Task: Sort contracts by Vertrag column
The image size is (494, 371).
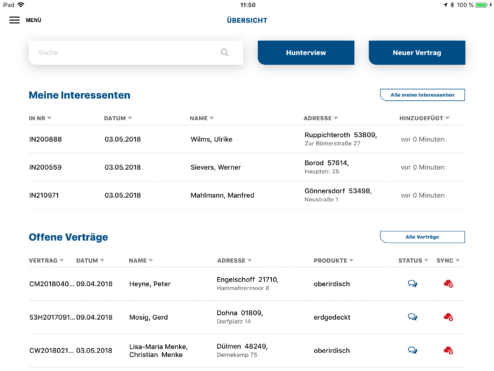Action: 46,260
